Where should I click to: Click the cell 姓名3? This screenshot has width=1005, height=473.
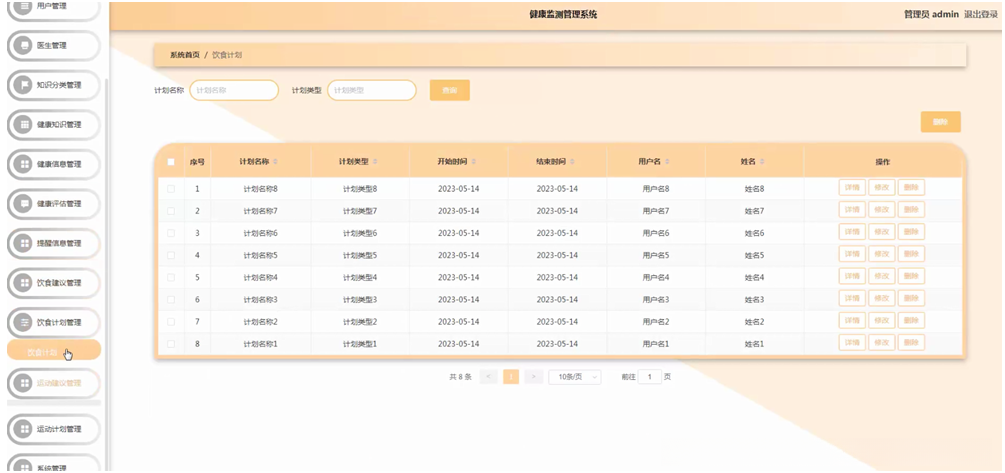coord(754,299)
